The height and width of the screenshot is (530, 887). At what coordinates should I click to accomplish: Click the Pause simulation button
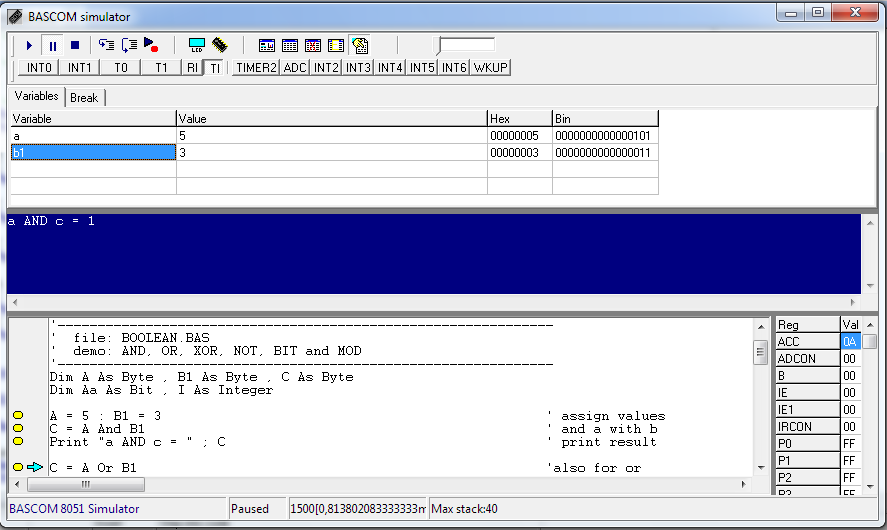(53, 45)
